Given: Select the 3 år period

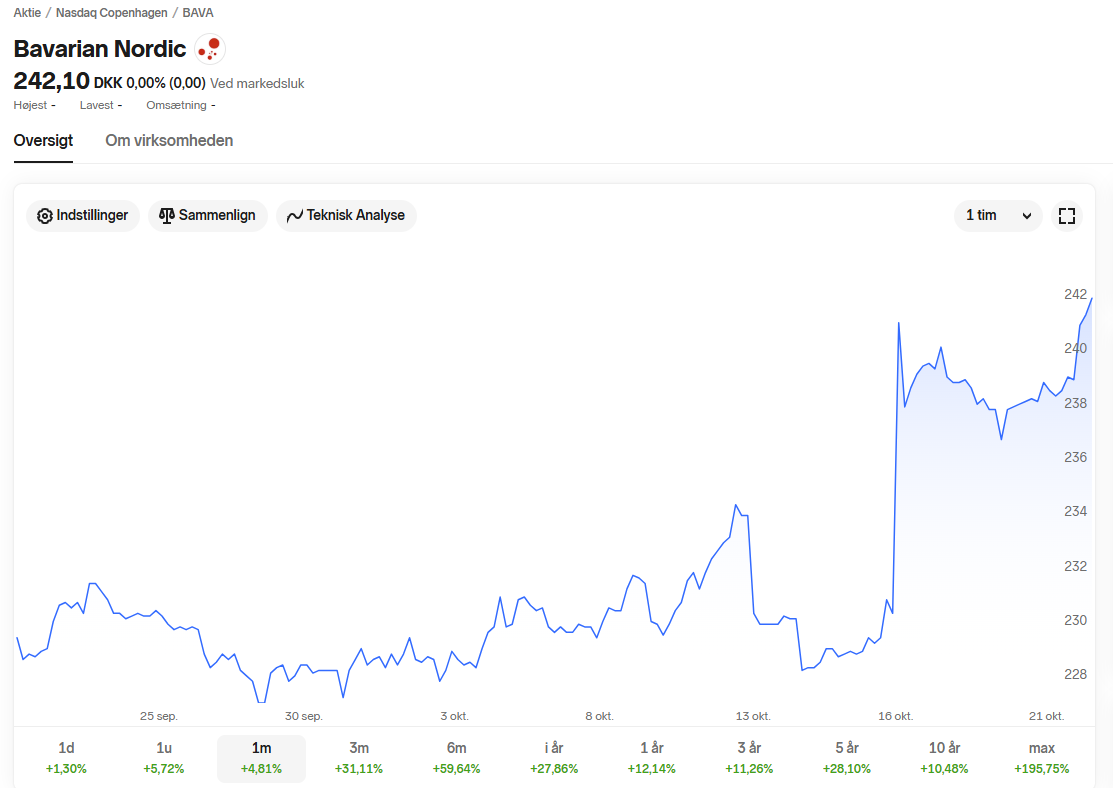Looking at the screenshot, I should pos(749,757).
